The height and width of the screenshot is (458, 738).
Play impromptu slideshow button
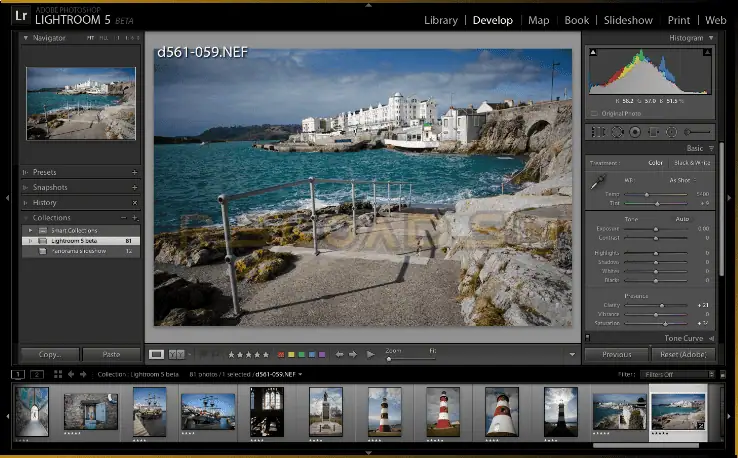coord(371,354)
